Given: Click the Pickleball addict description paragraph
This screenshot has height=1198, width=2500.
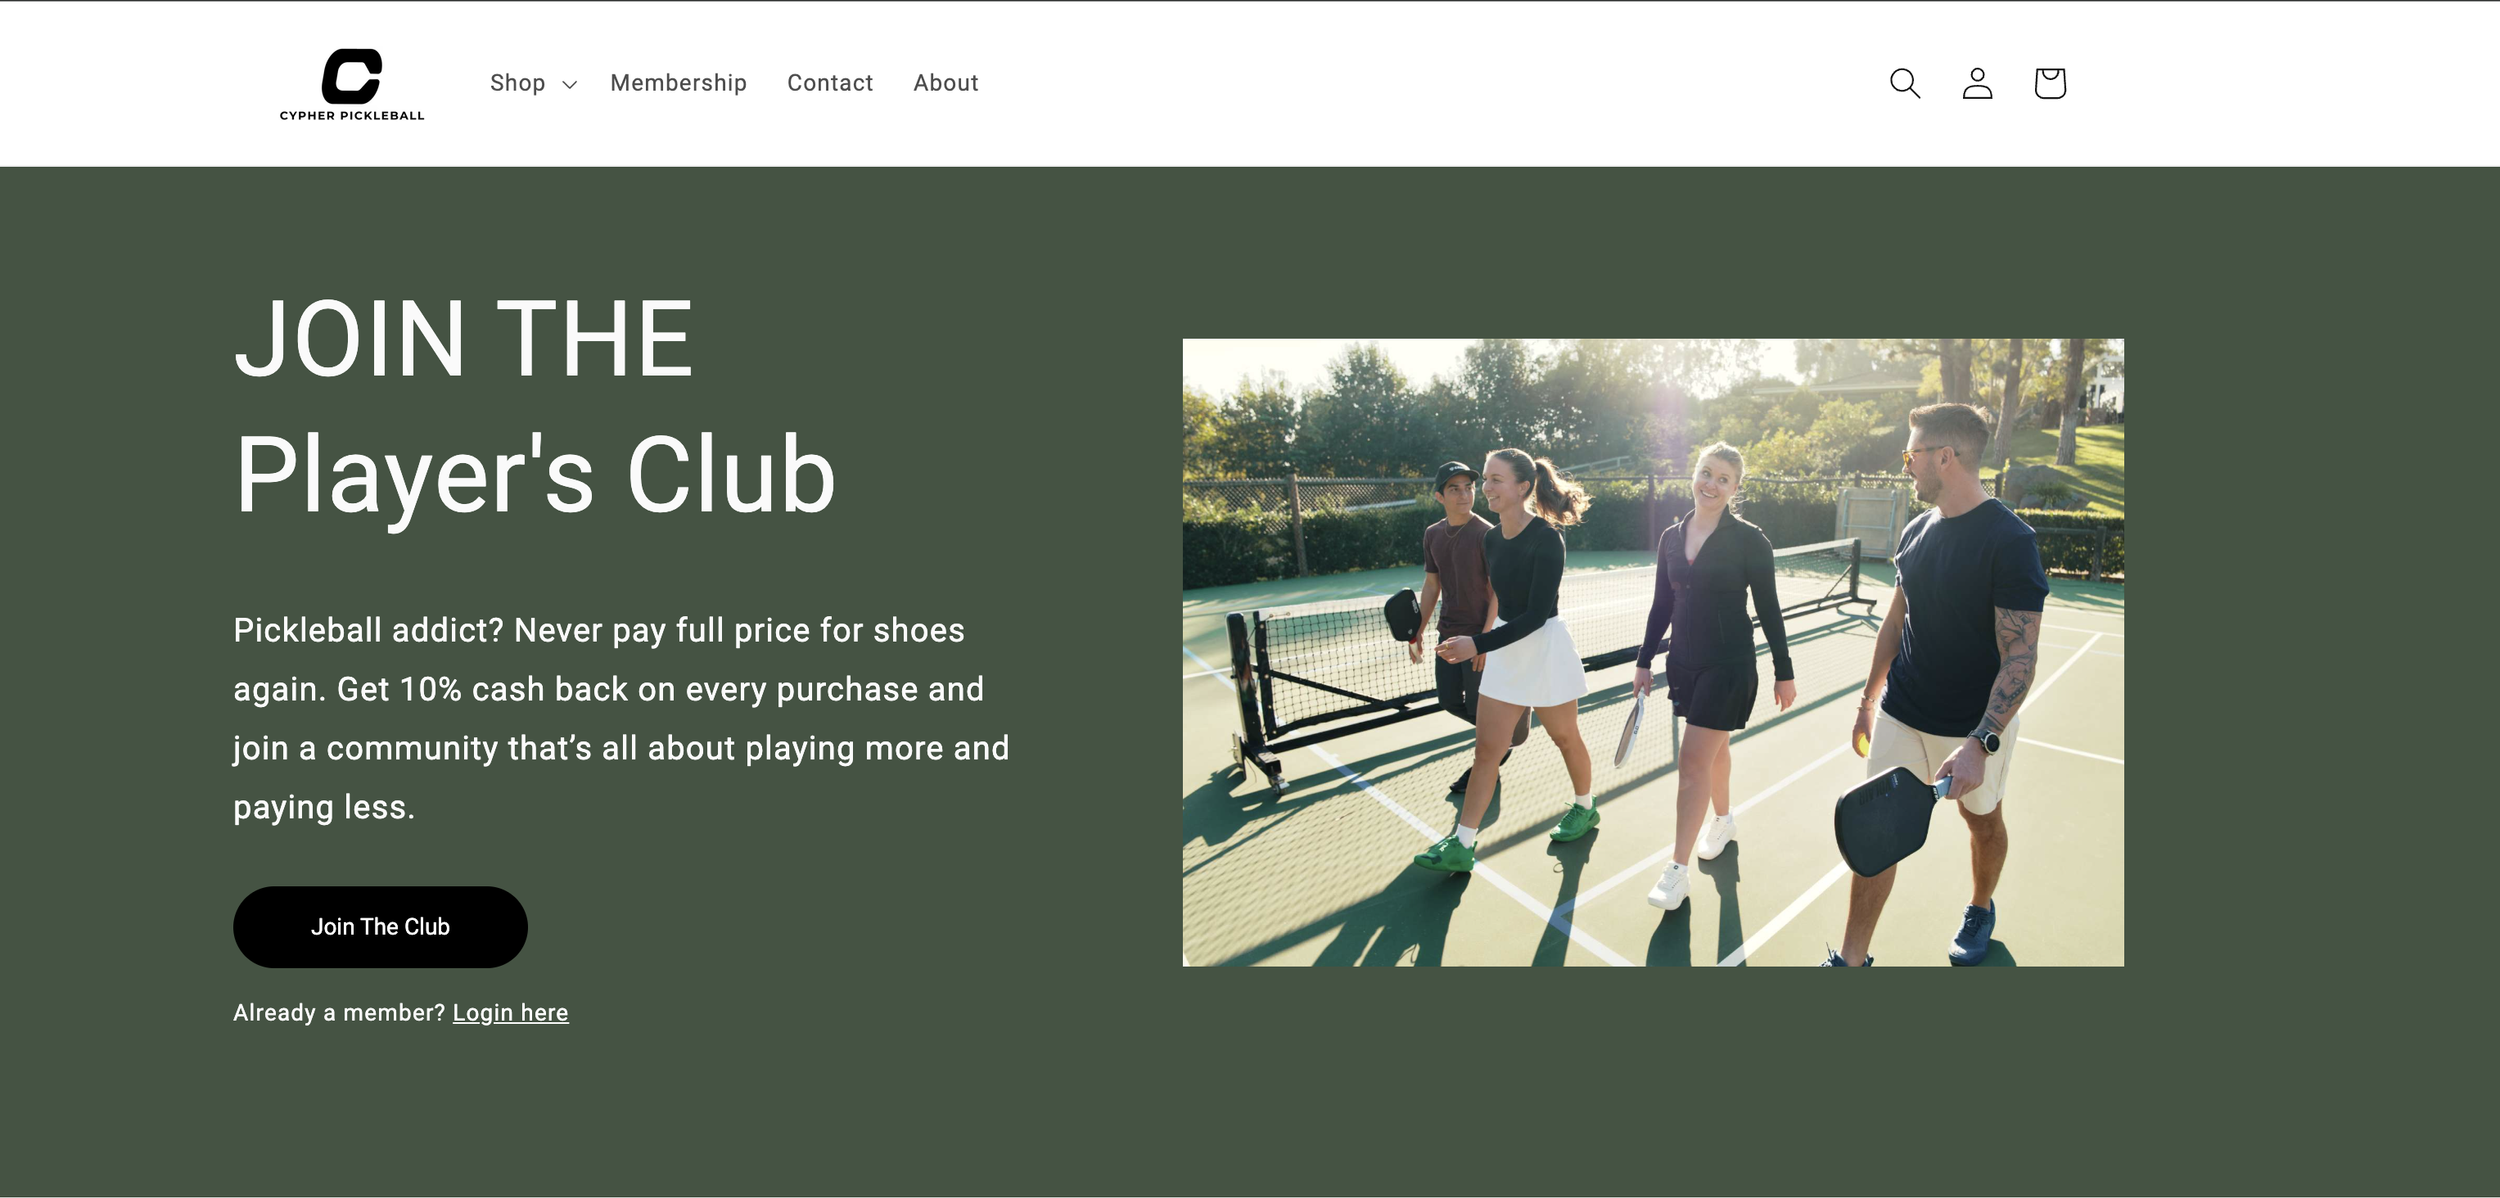Looking at the screenshot, I should 621,718.
